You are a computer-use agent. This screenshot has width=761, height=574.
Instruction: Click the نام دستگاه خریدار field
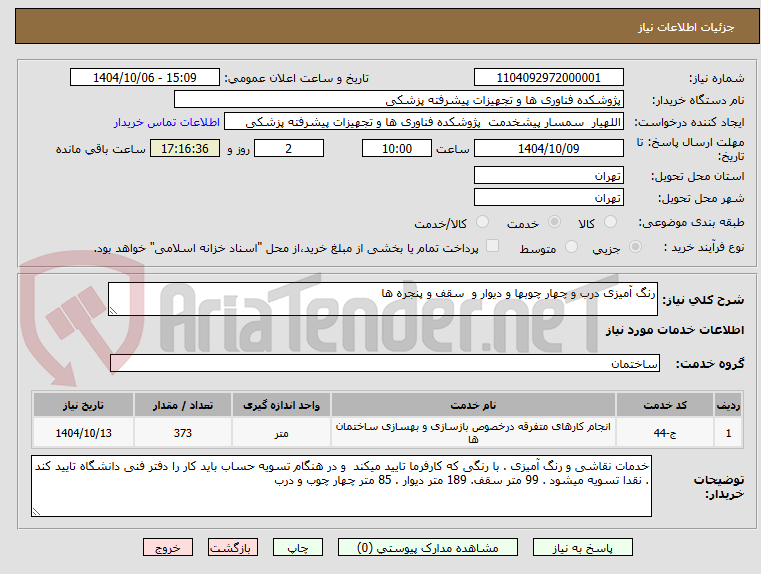(399, 100)
